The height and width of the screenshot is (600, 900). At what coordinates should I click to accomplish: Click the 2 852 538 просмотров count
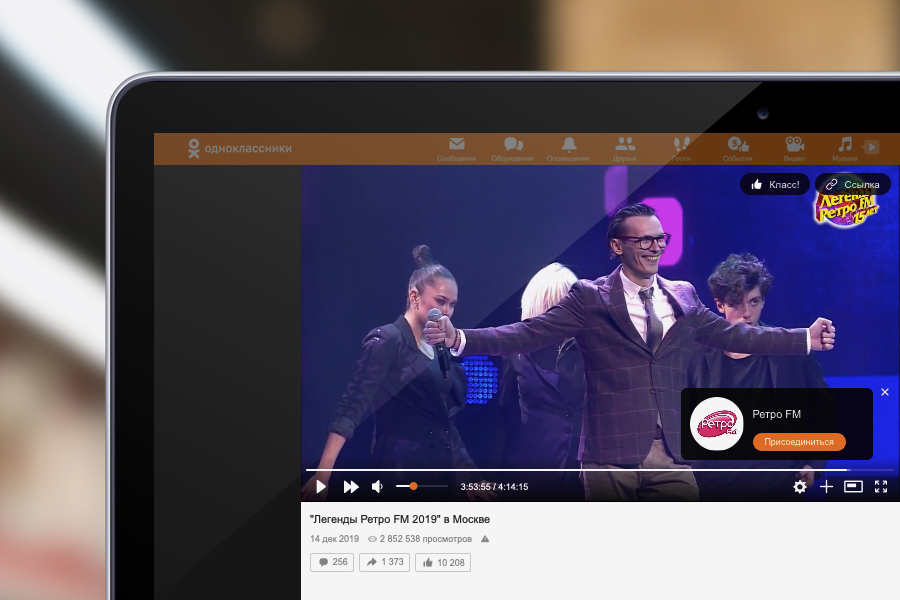[425, 539]
